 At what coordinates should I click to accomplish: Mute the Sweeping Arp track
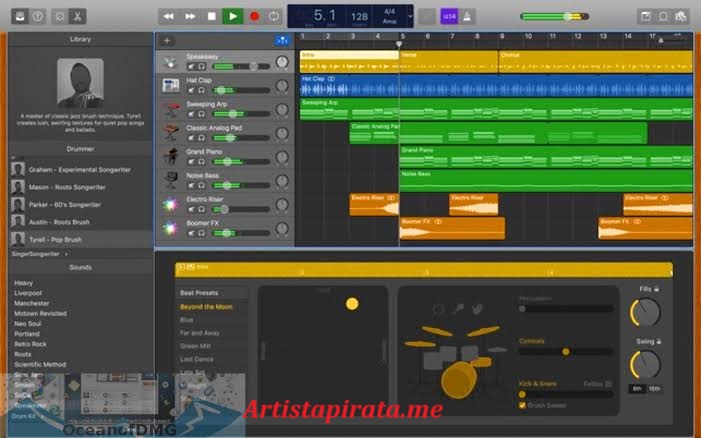pos(191,114)
